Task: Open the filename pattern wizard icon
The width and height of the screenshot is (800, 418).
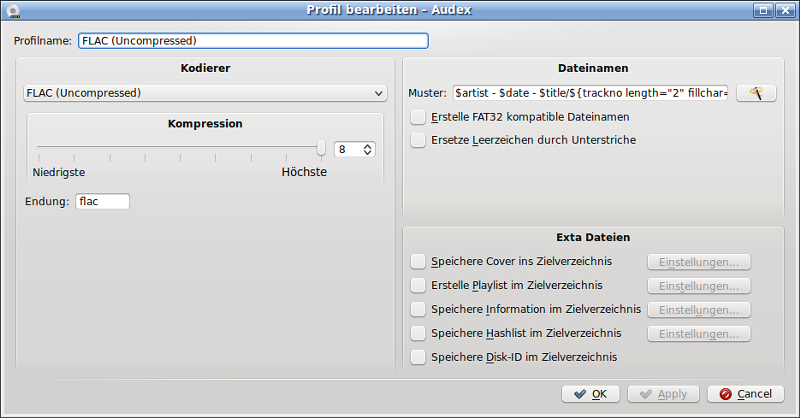Action: [x=756, y=93]
